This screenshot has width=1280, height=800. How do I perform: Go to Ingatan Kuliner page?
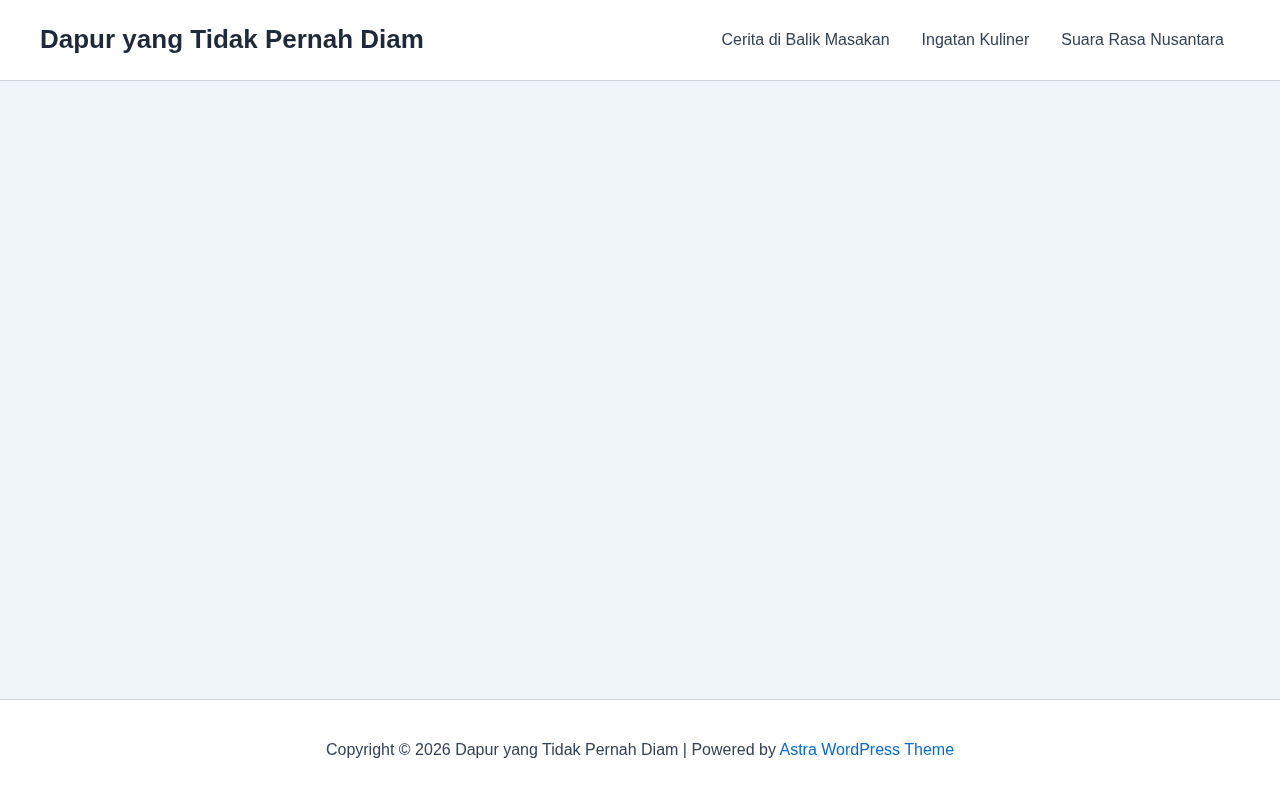point(975,40)
